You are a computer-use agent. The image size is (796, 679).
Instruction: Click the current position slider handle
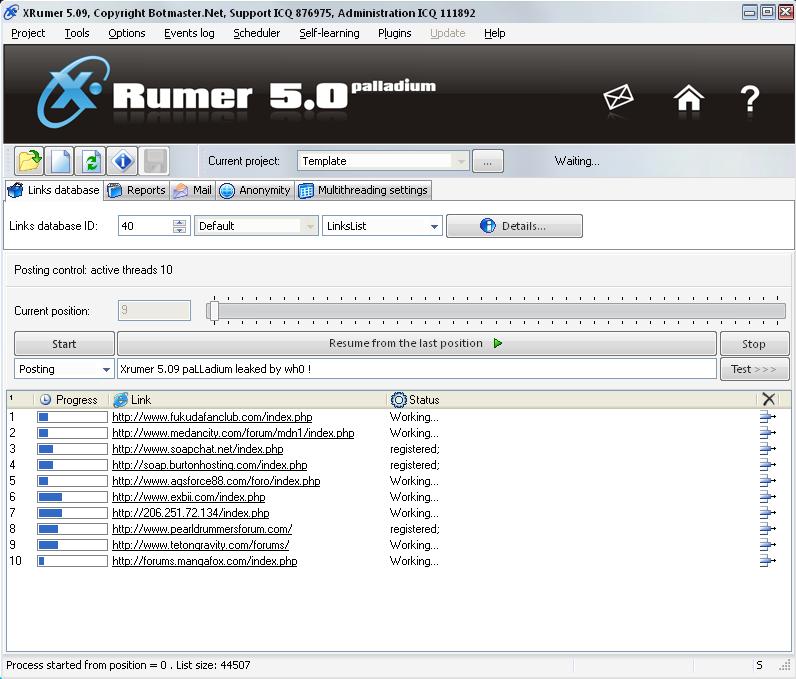[x=213, y=311]
